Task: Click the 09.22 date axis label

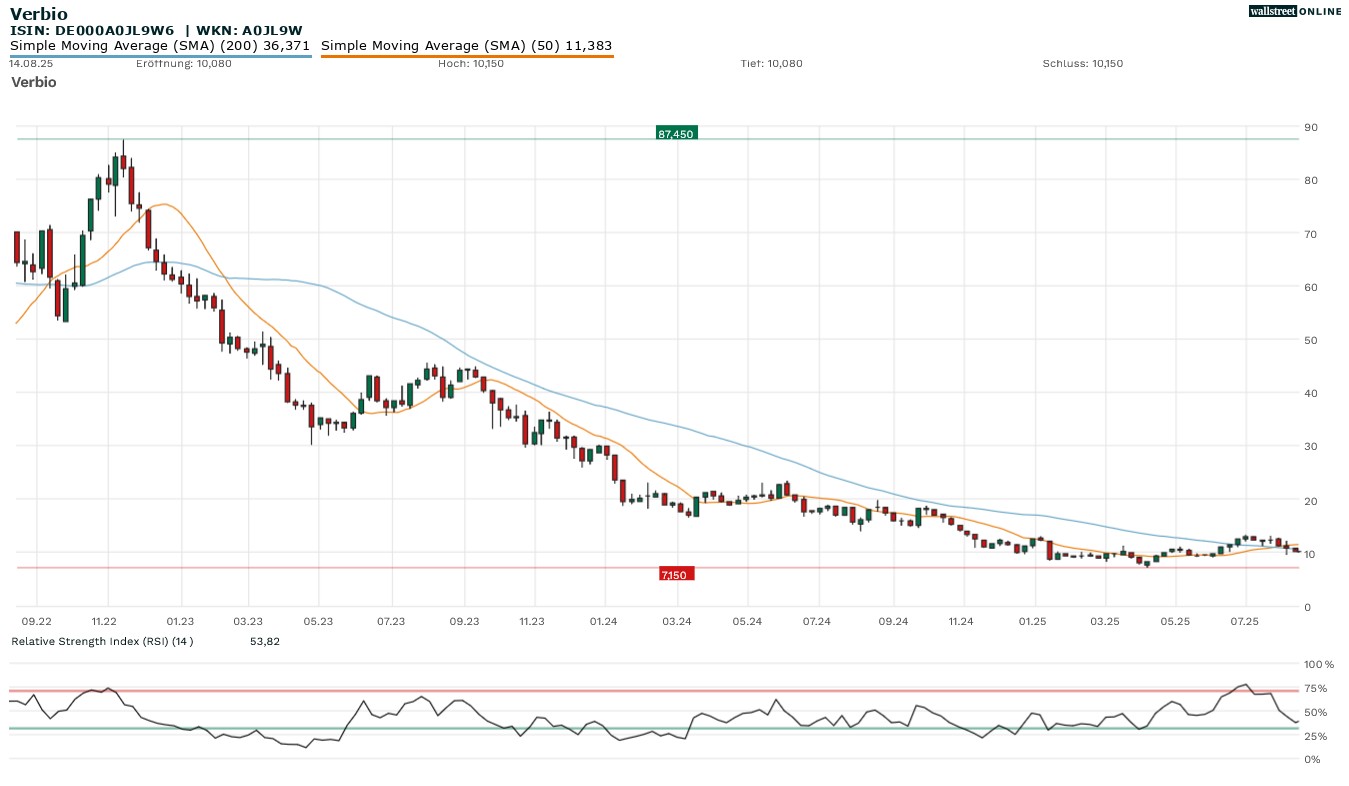Action: 37,621
